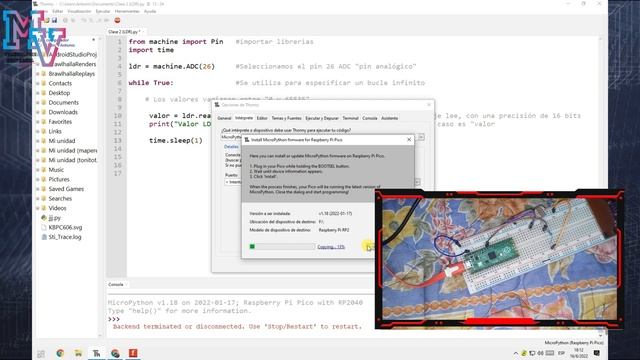Screen dimensions: 640x360
Task: Close the Install MicroPython firmware dialog
Action: coord(409,140)
